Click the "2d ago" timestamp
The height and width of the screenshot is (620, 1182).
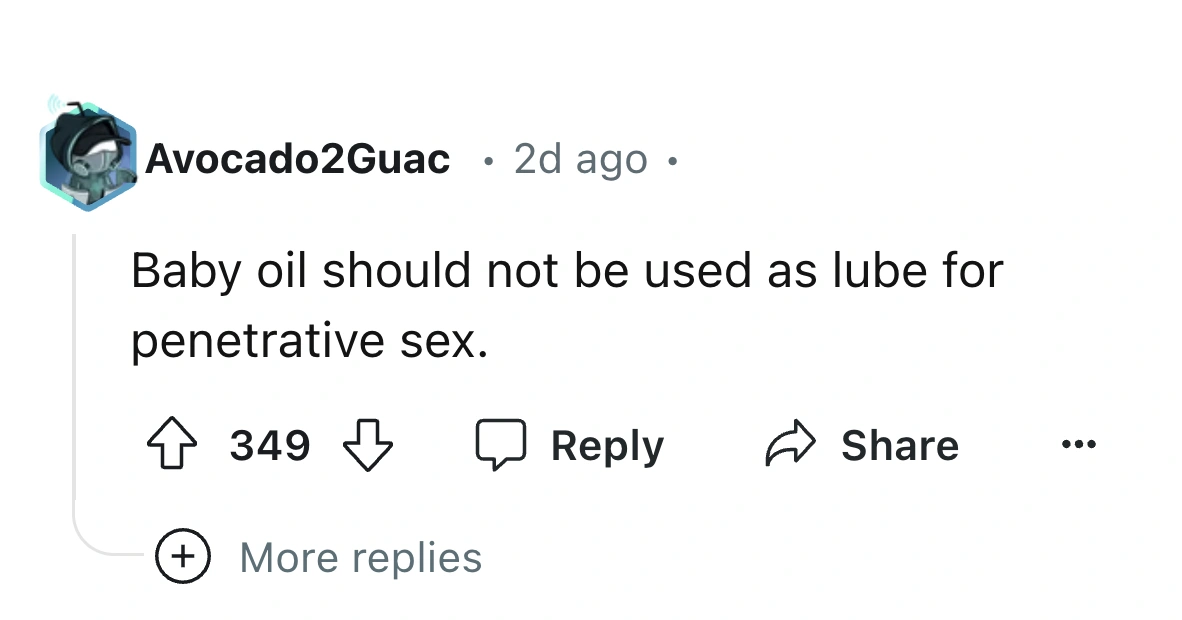(x=580, y=158)
